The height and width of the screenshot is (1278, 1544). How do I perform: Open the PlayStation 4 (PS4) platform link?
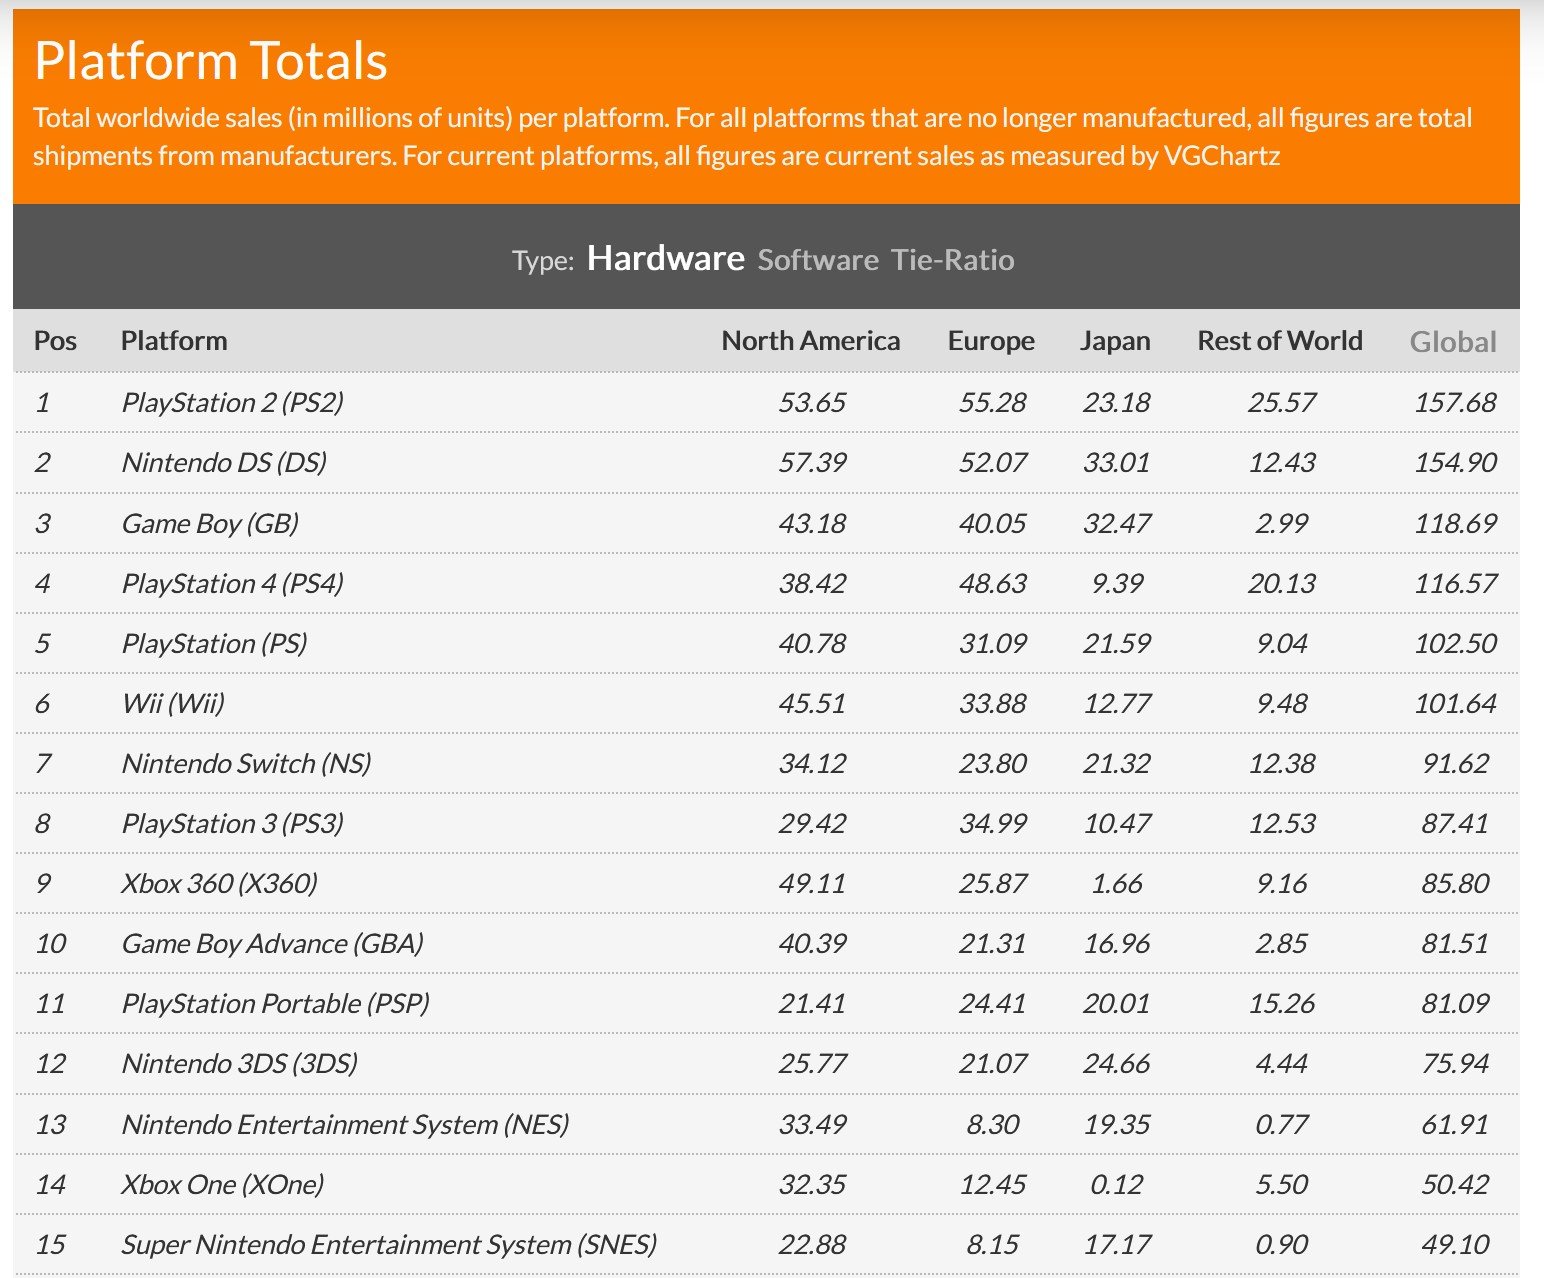(x=232, y=583)
